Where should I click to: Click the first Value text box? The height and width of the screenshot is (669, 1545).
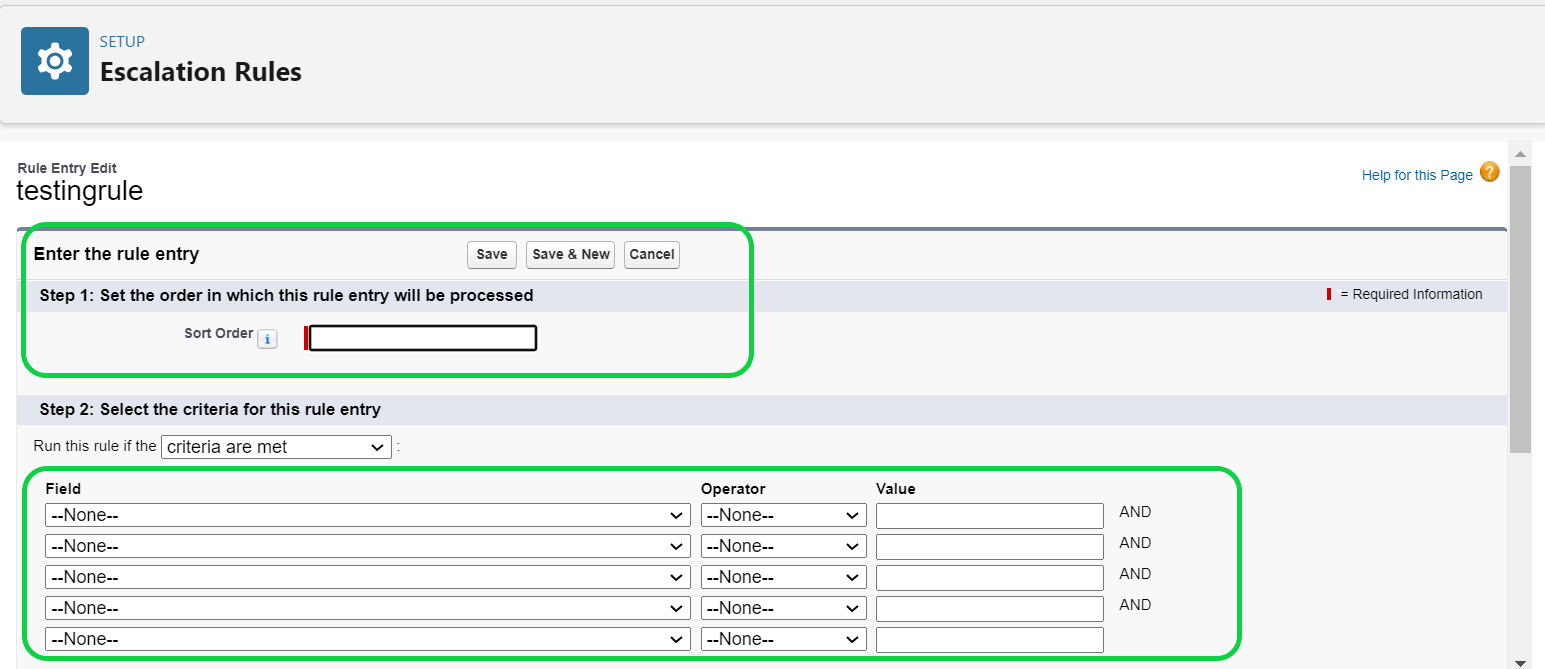point(988,514)
